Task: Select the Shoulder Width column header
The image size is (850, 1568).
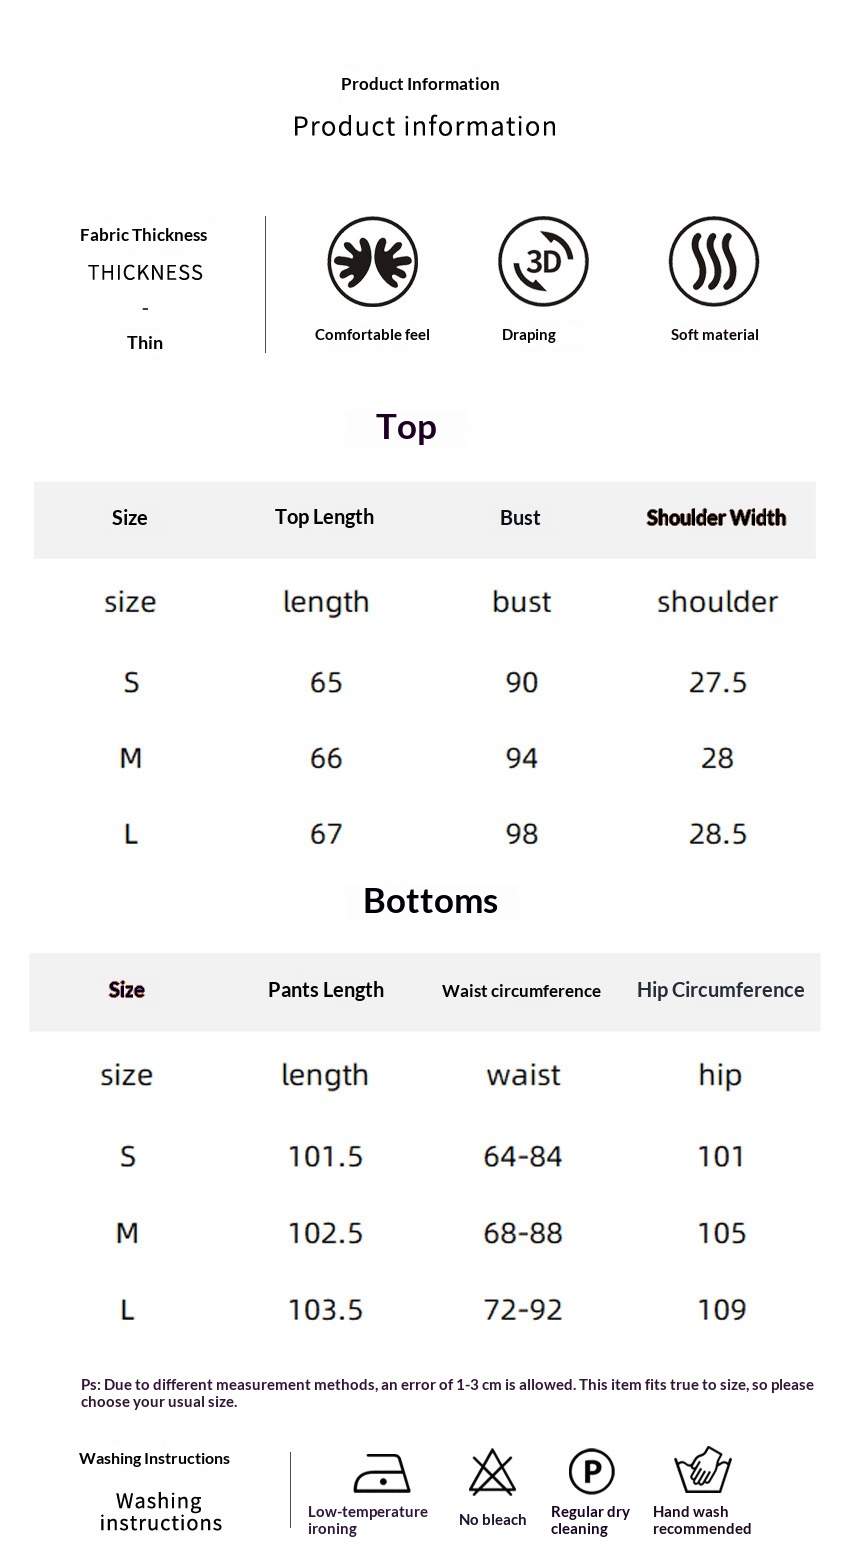Action: coord(716,518)
